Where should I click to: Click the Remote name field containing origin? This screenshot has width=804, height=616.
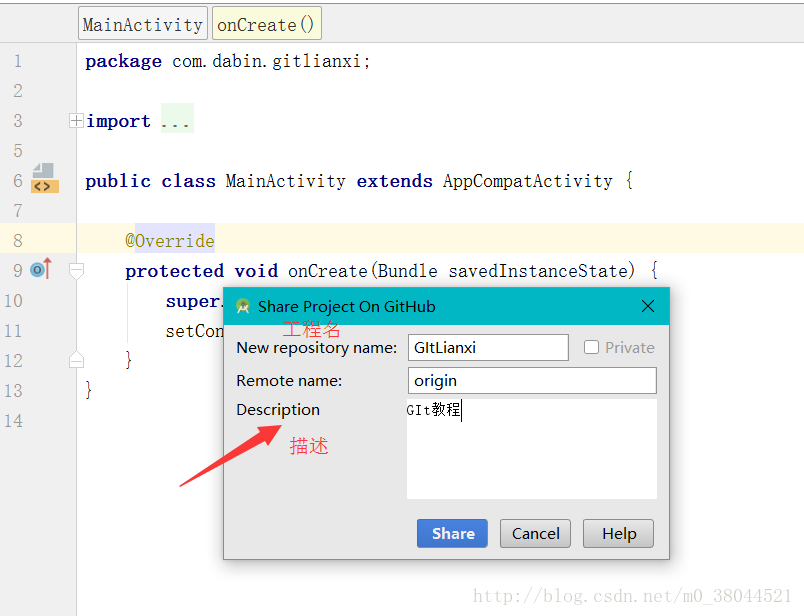point(532,381)
